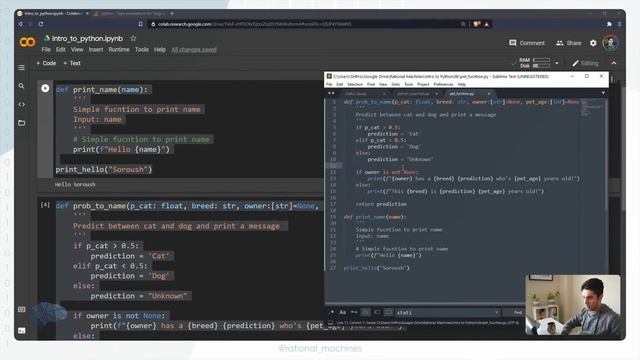Close pet_function.py tab in Sublime

pos(489,94)
